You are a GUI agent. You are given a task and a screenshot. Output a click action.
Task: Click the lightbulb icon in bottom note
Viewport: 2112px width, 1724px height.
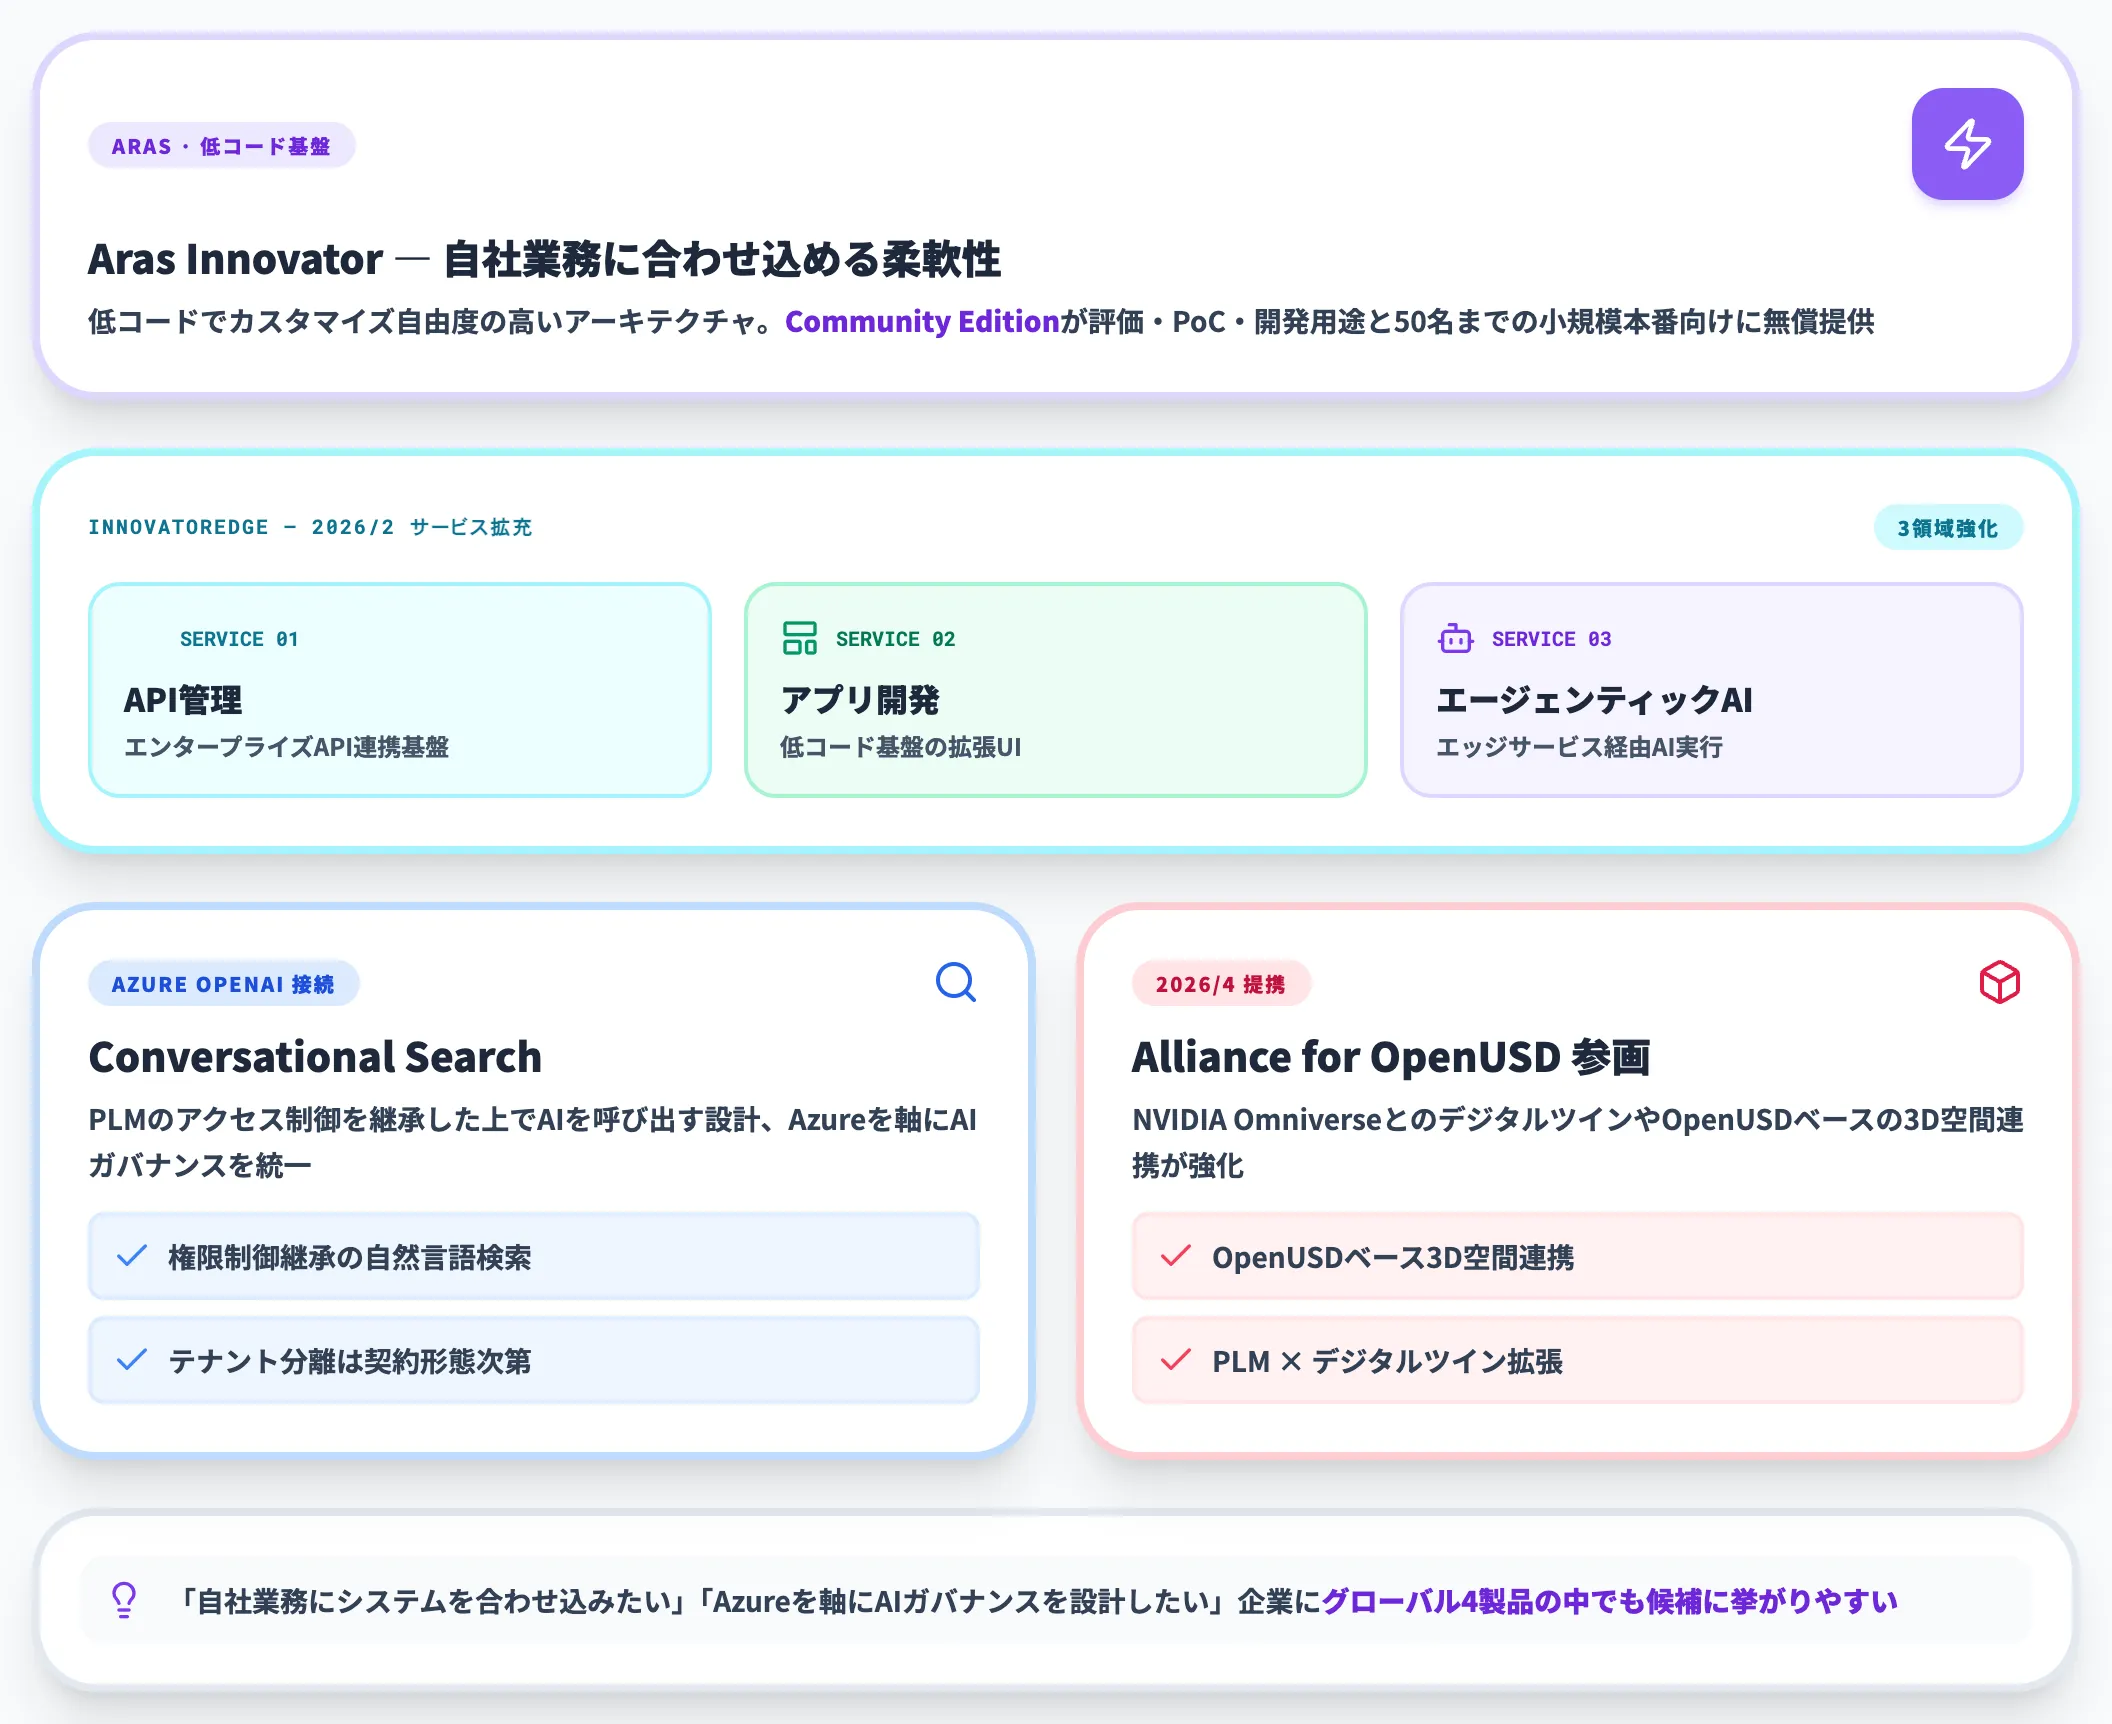coord(124,1600)
